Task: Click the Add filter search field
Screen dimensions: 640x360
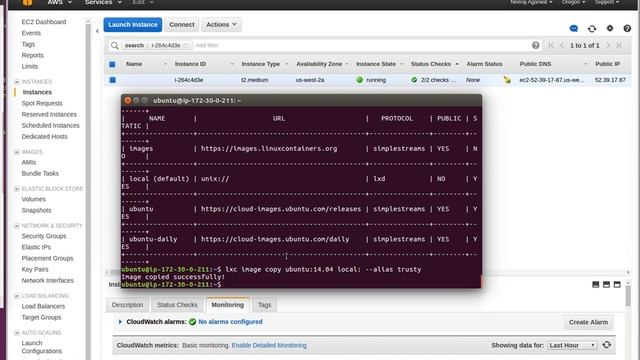Action: [x=207, y=45]
